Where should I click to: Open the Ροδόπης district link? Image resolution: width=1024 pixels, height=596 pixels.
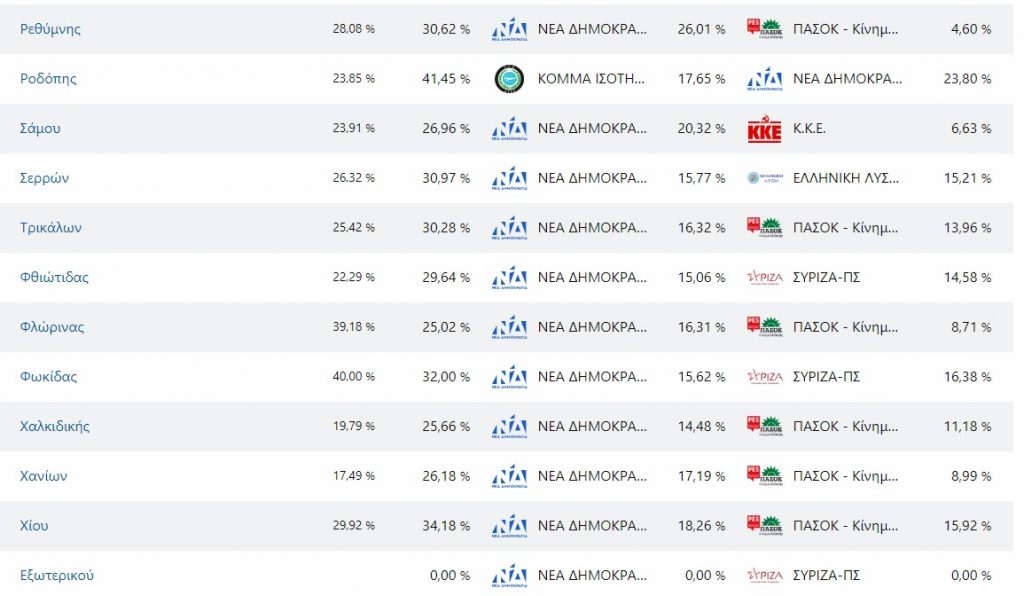(x=48, y=79)
